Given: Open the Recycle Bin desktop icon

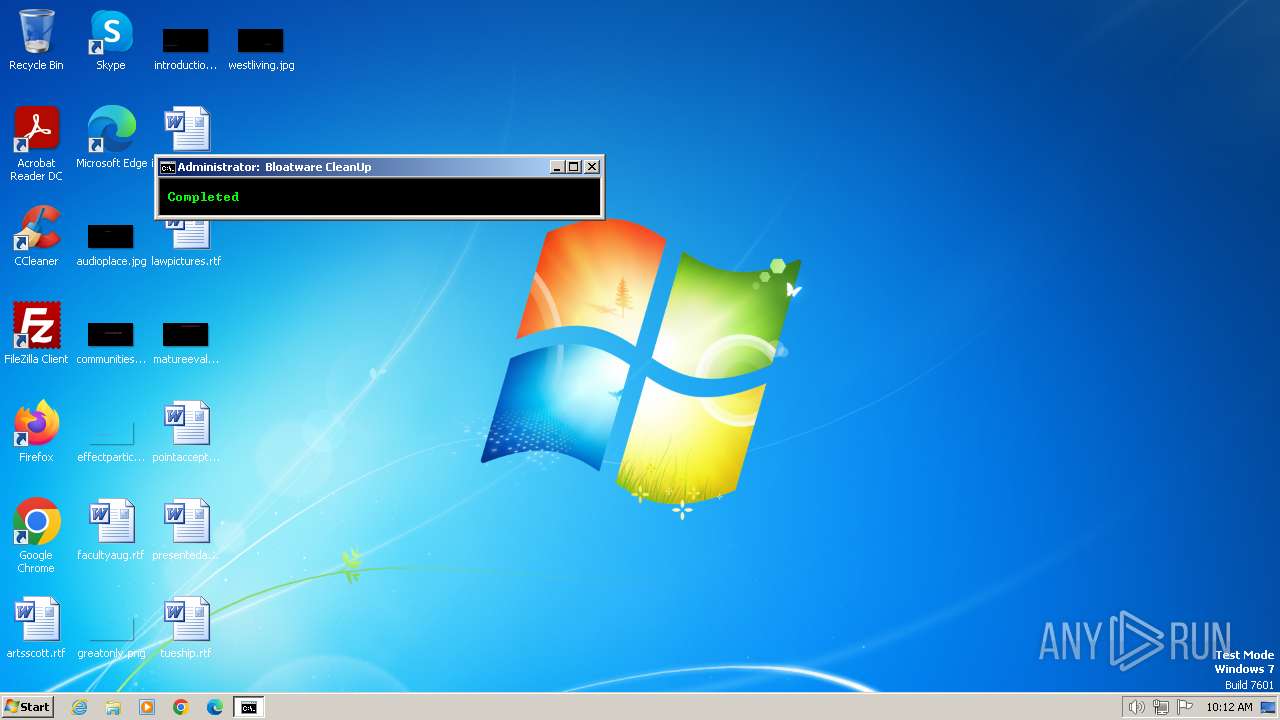Looking at the screenshot, I should point(36,40).
